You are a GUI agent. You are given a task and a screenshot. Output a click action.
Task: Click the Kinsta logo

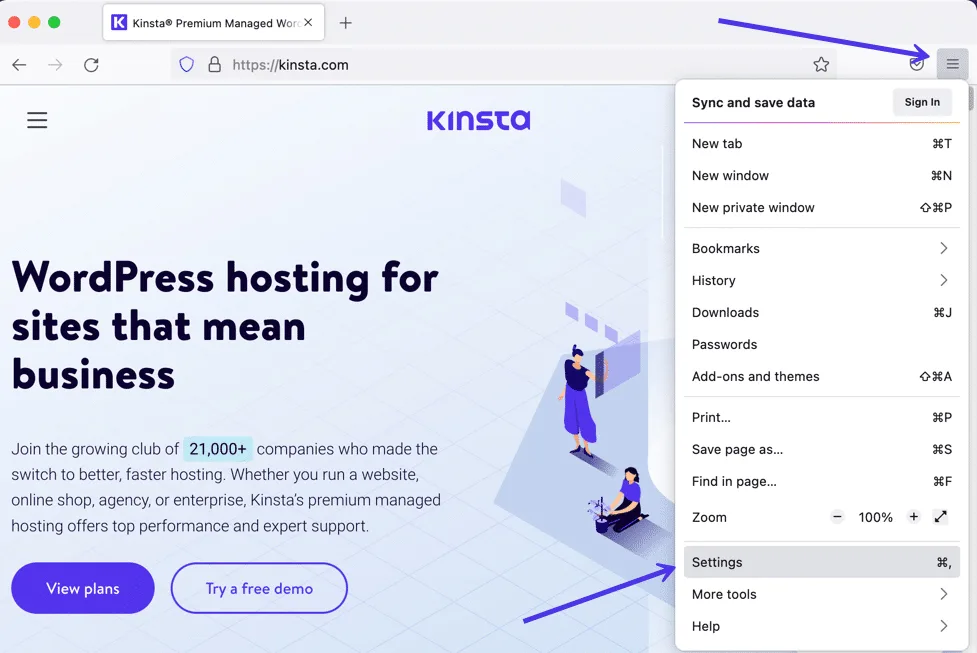(x=479, y=120)
